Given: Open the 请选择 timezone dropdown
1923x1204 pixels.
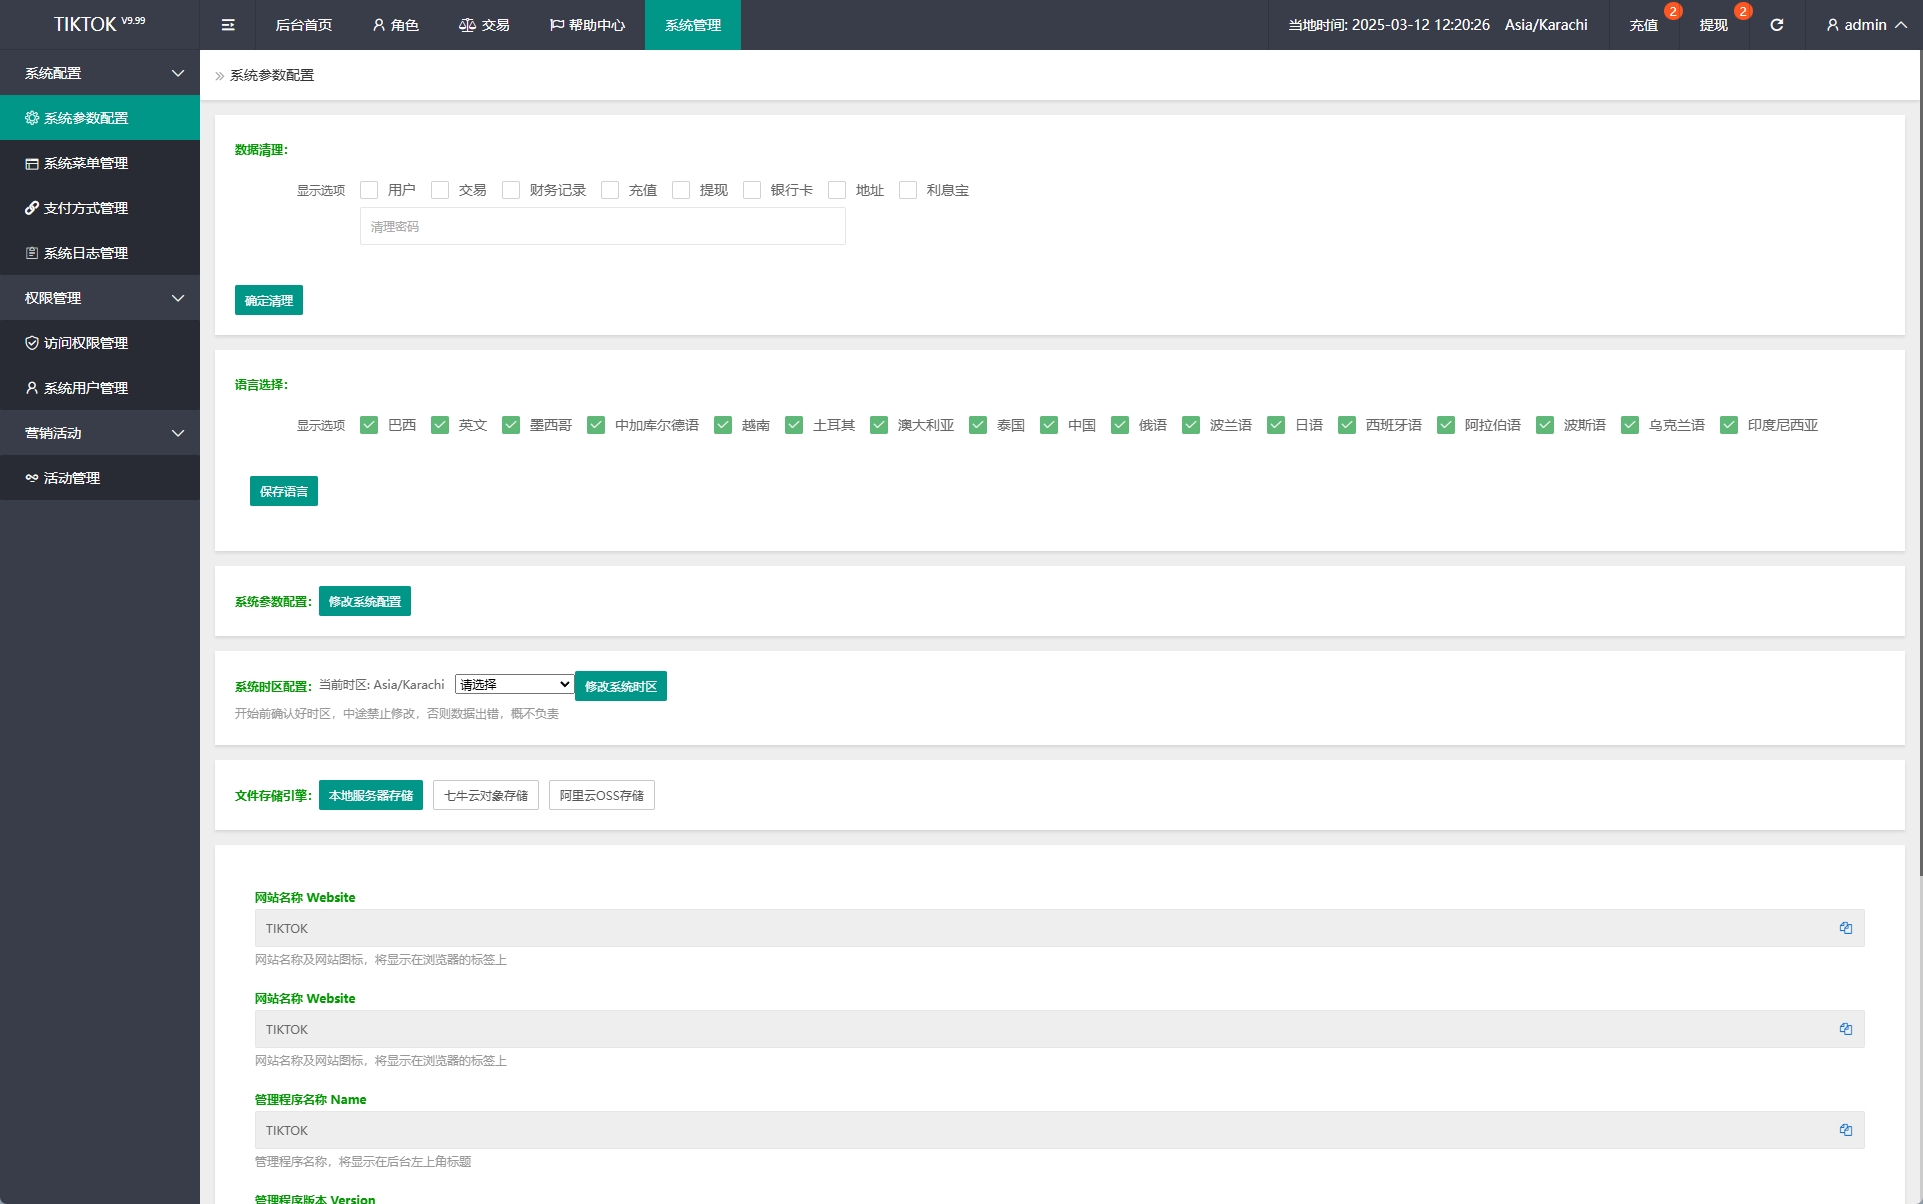Looking at the screenshot, I should 514,685.
